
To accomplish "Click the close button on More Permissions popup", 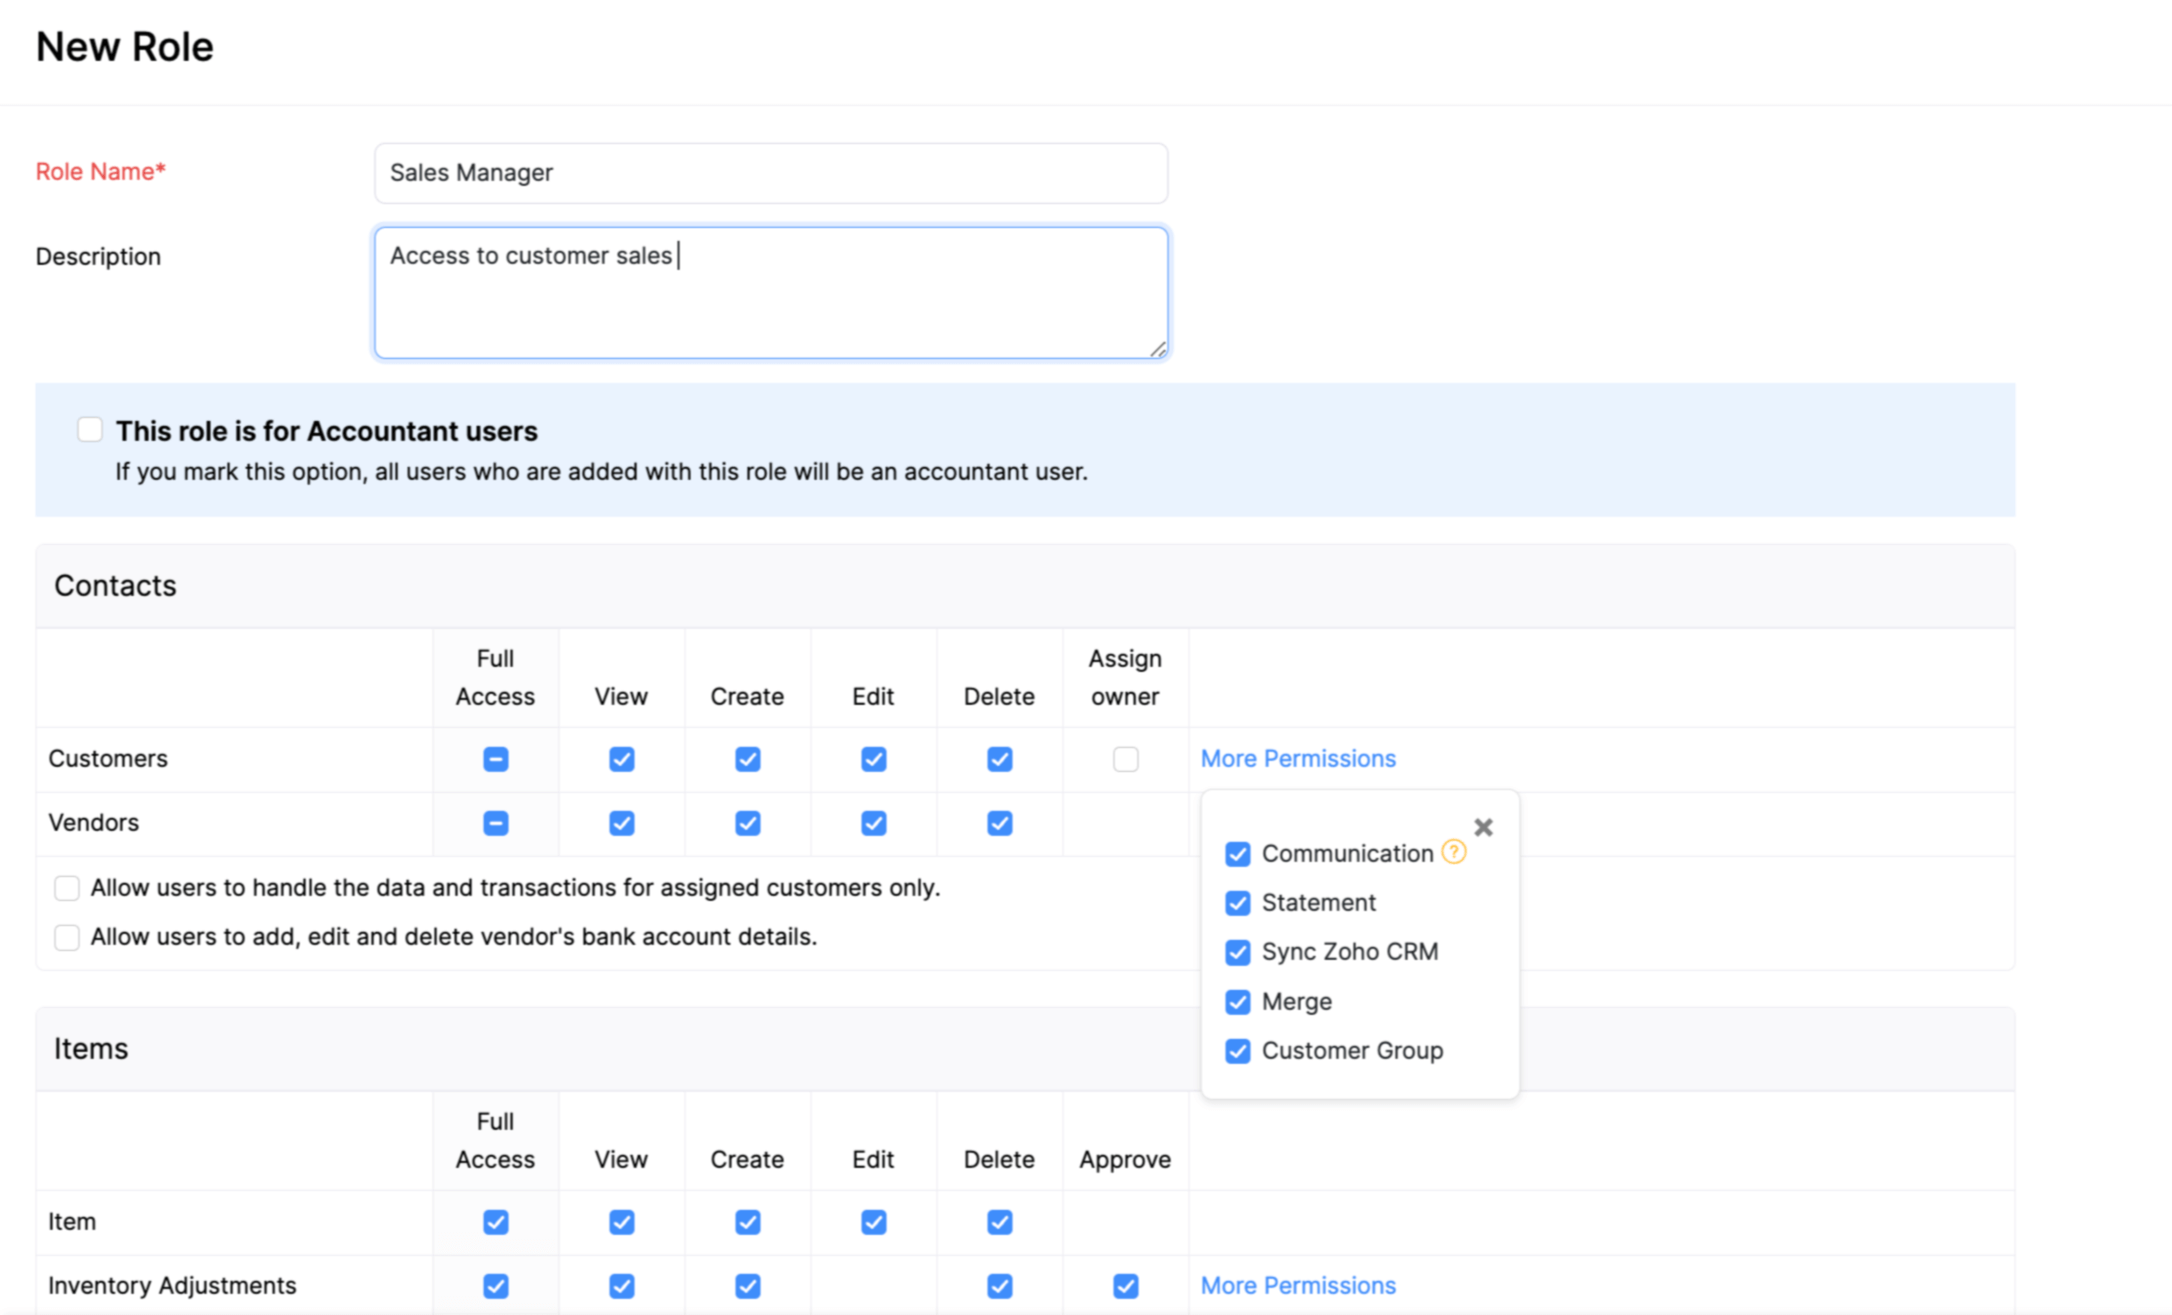I will coord(1483,827).
